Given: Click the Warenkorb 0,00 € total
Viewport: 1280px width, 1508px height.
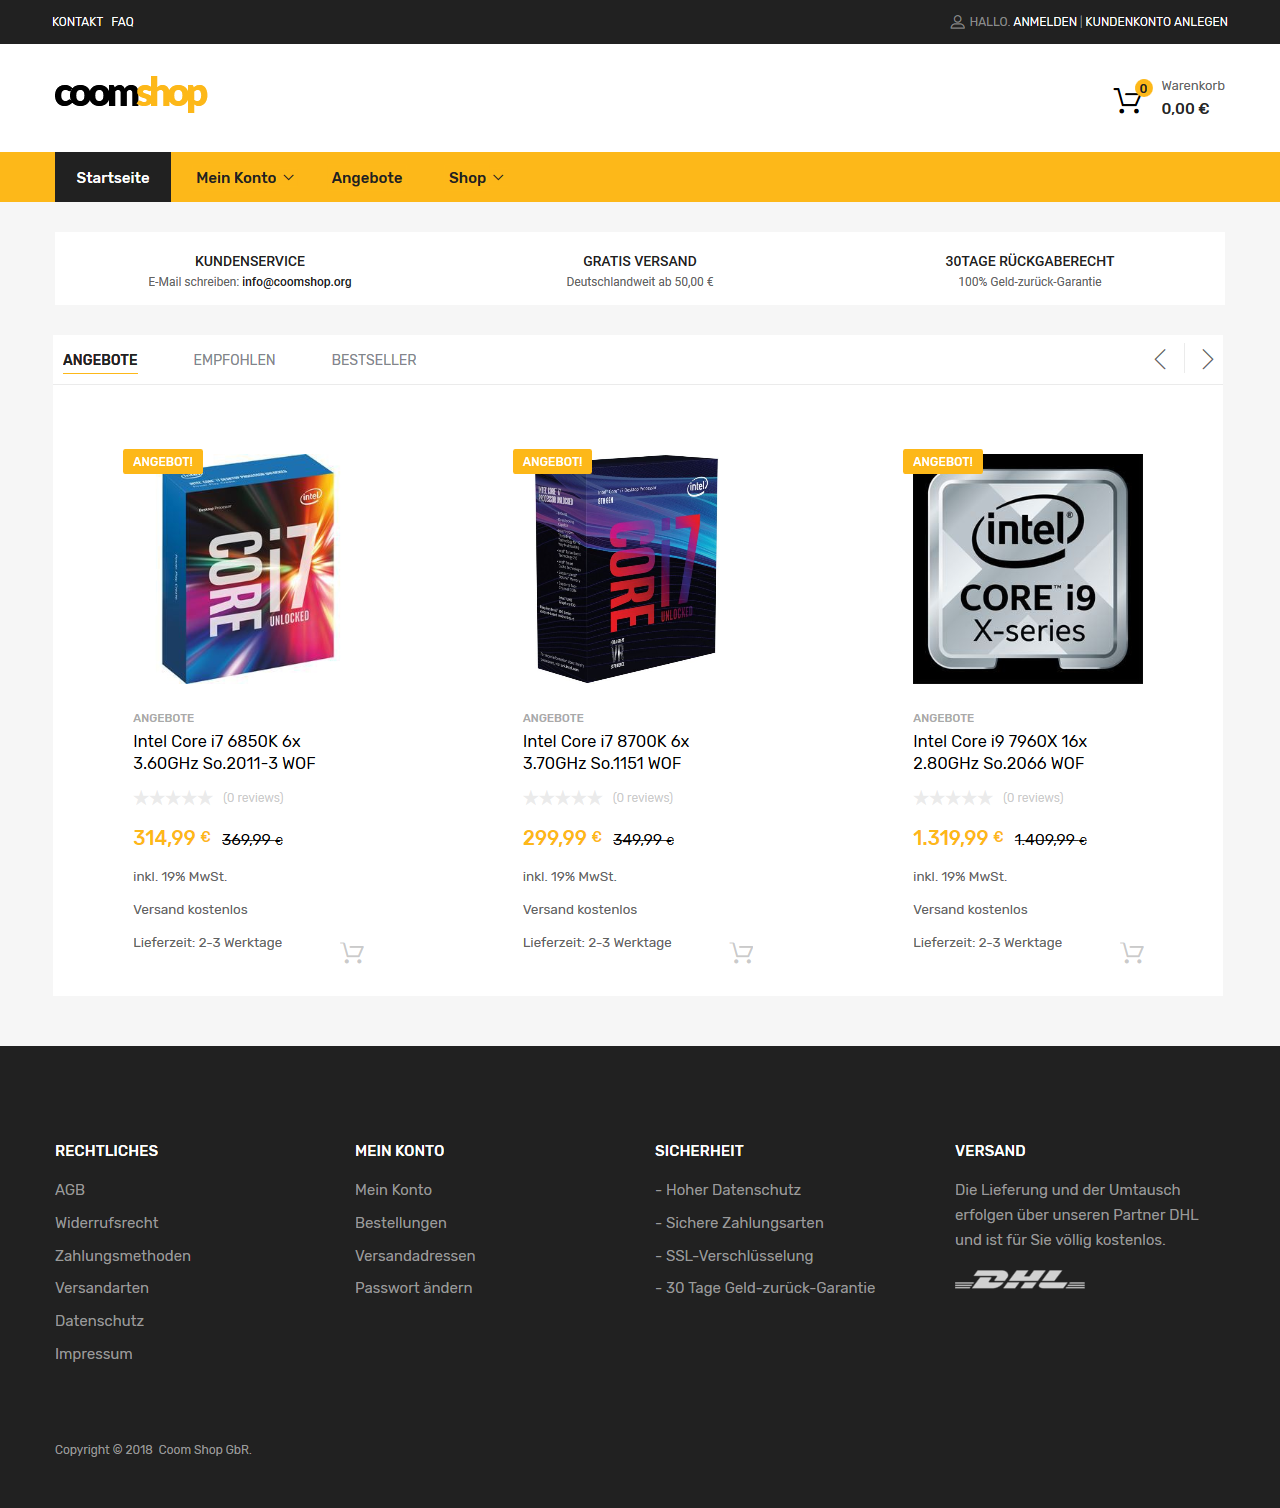Looking at the screenshot, I should [x=1185, y=109].
